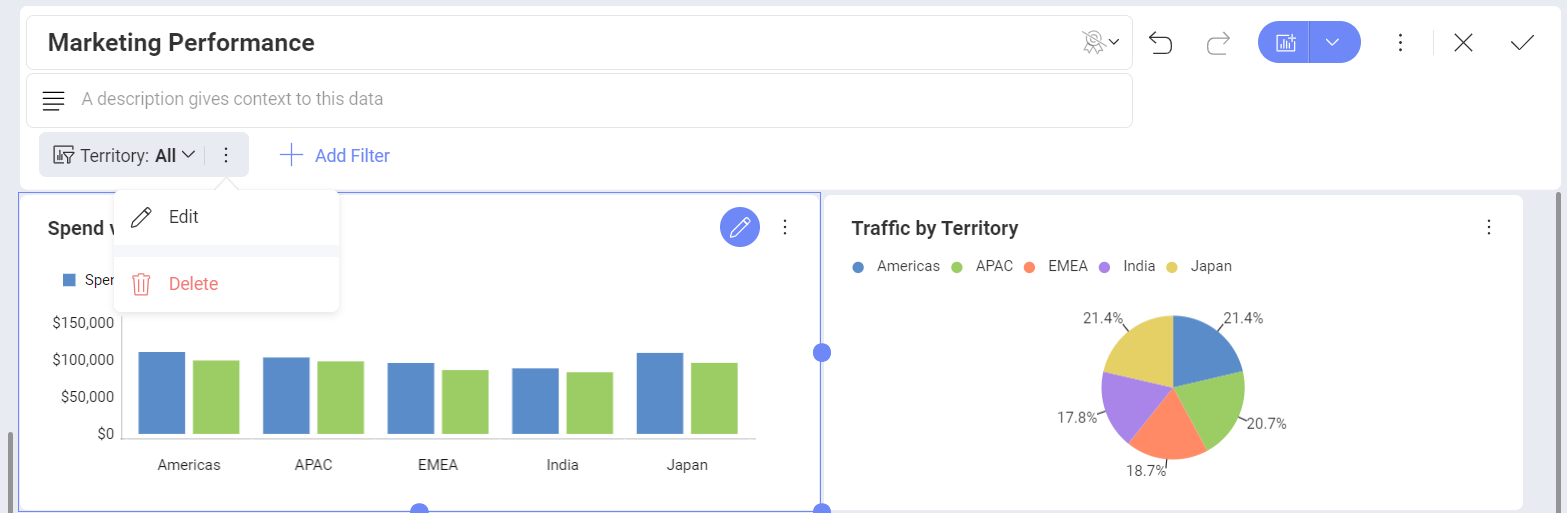Open Spend chart three-dot options menu
The height and width of the screenshot is (513, 1567).
click(x=785, y=227)
